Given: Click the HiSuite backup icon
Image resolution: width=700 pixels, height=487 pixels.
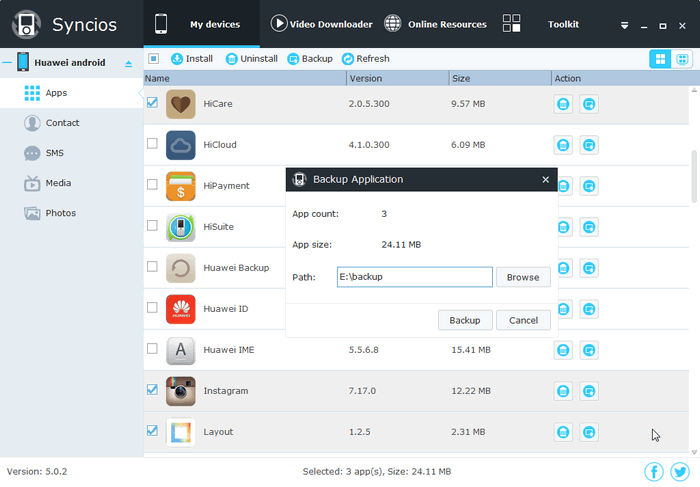Looking at the screenshot, I should [x=589, y=227].
